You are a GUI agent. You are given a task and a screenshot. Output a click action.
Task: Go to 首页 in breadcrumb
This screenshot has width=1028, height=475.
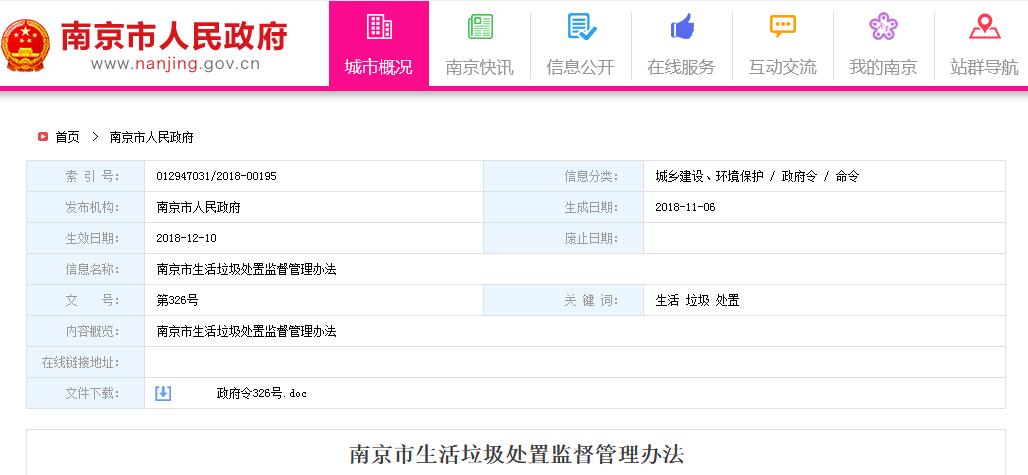(x=67, y=137)
